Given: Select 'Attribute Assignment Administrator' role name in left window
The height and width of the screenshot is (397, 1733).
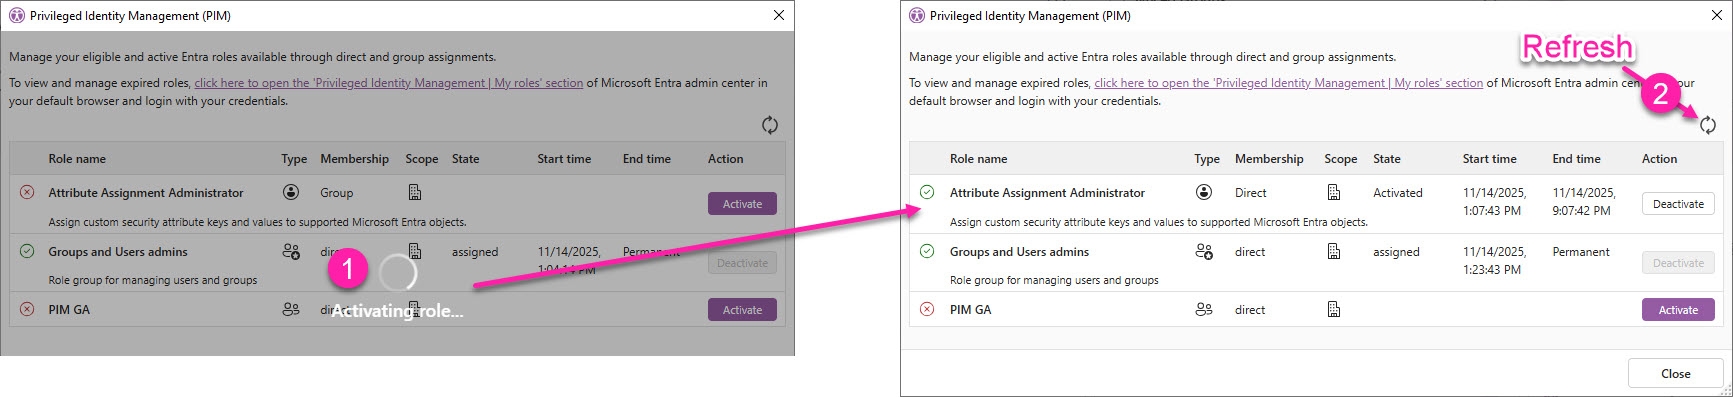Looking at the screenshot, I should coord(146,192).
